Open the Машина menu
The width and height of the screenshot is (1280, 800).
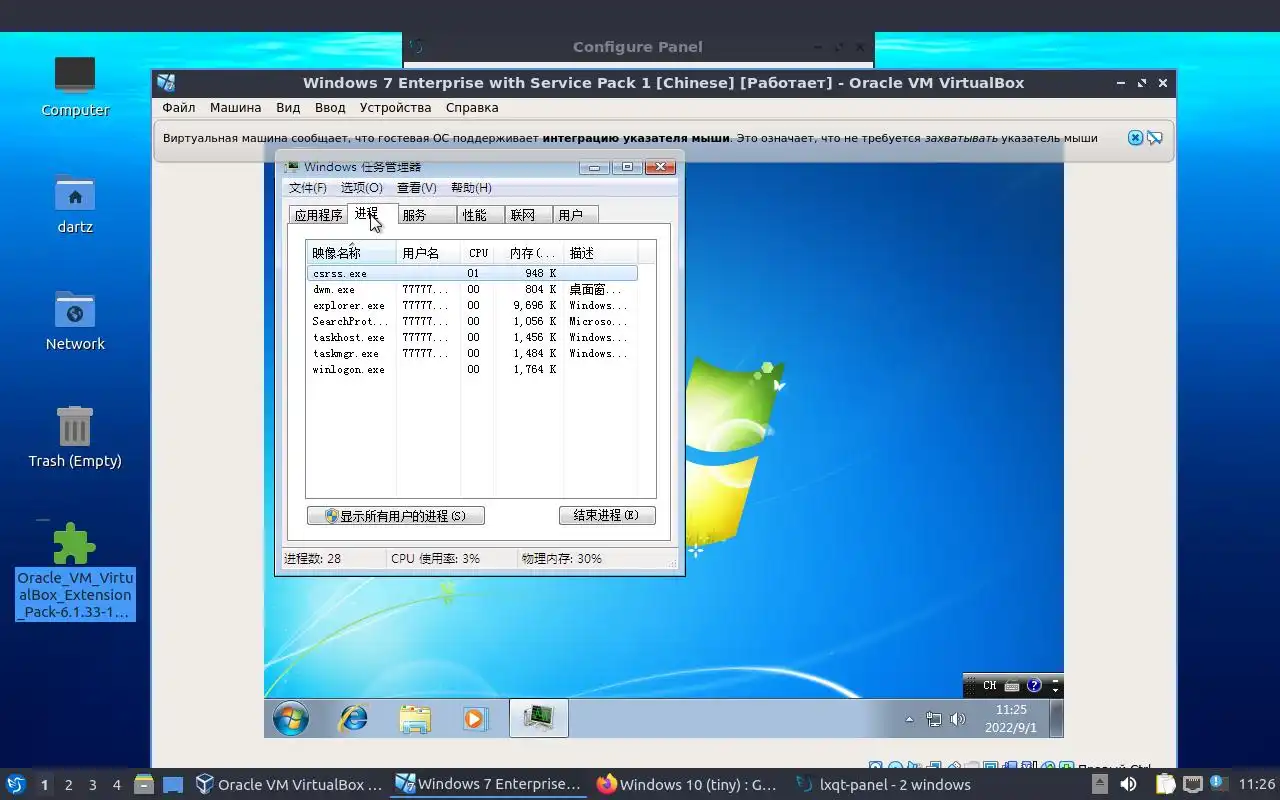pos(235,107)
